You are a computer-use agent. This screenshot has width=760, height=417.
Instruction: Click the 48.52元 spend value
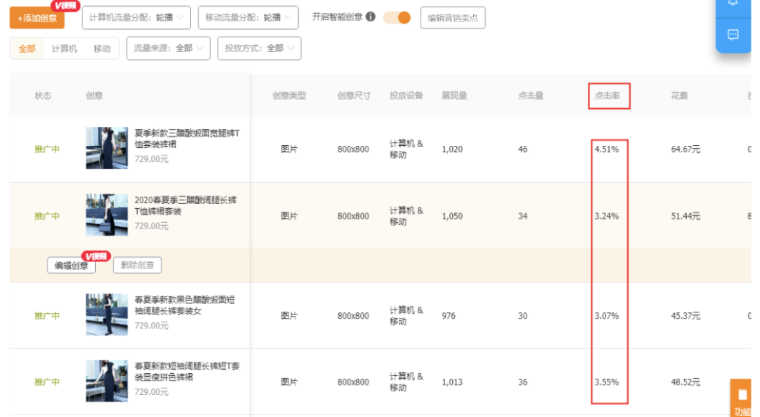685,382
